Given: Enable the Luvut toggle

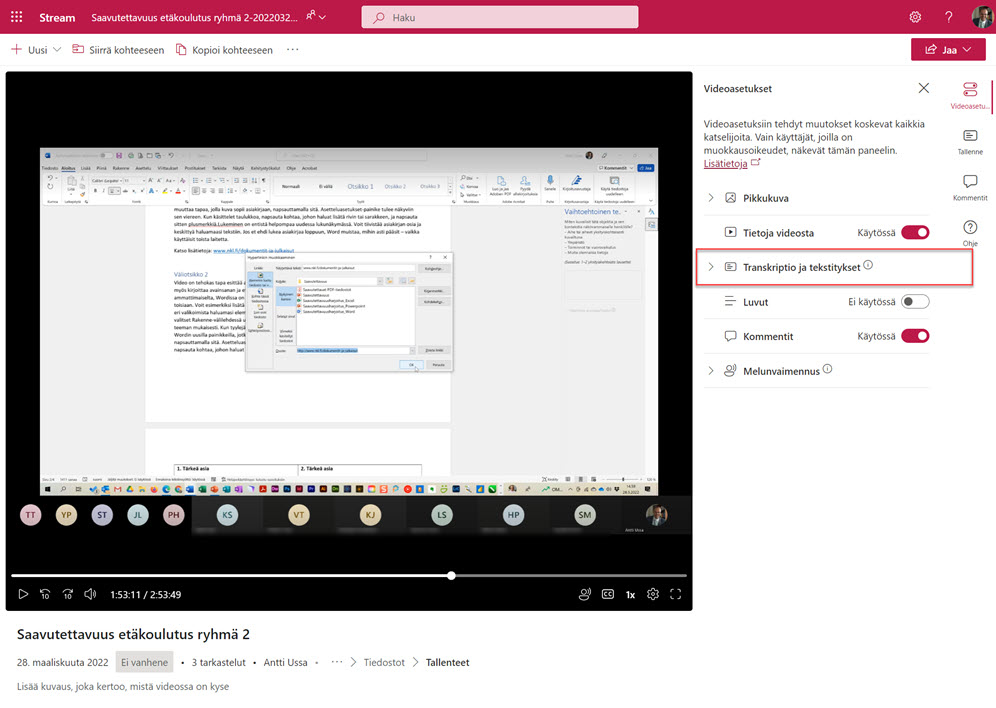Looking at the screenshot, I should point(916,302).
